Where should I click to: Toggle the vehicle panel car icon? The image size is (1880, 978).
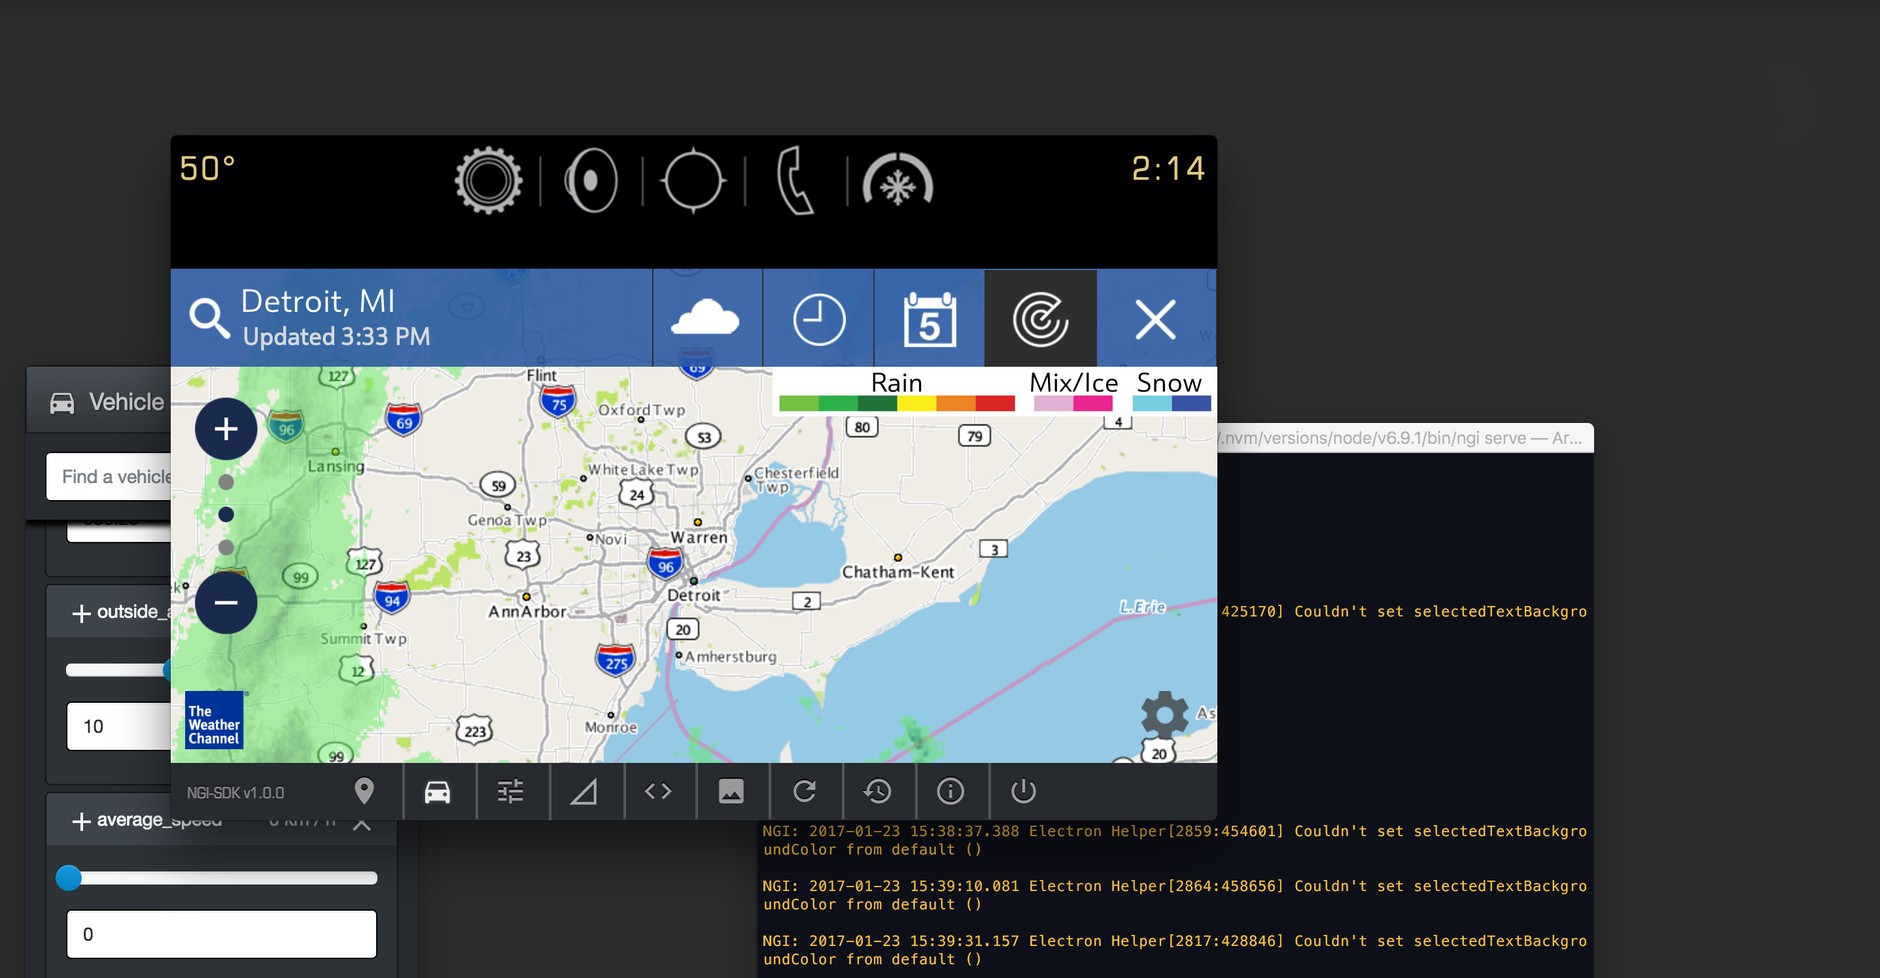point(437,792)
